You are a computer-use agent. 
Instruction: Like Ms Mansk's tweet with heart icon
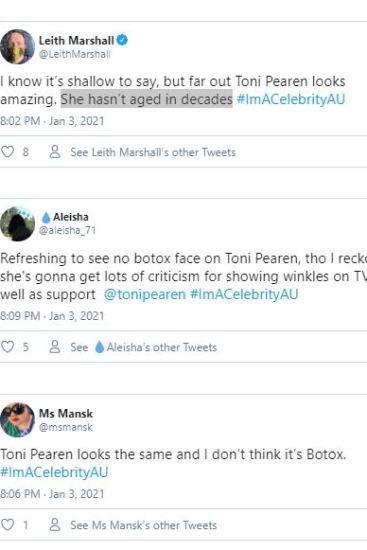pyautogui.click(x=7, y=525)
